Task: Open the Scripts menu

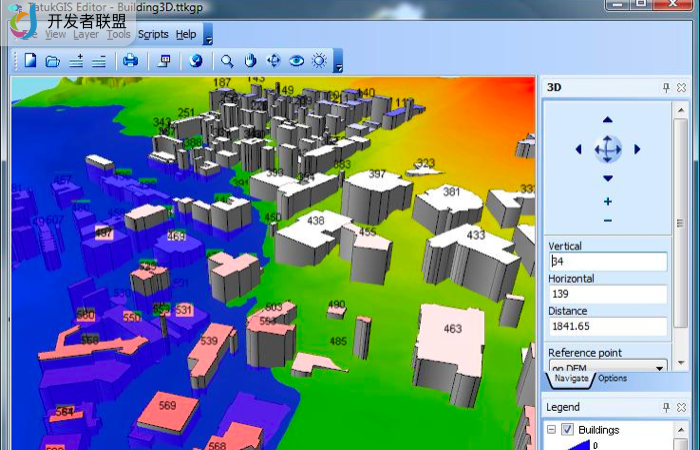Action: 153,34
